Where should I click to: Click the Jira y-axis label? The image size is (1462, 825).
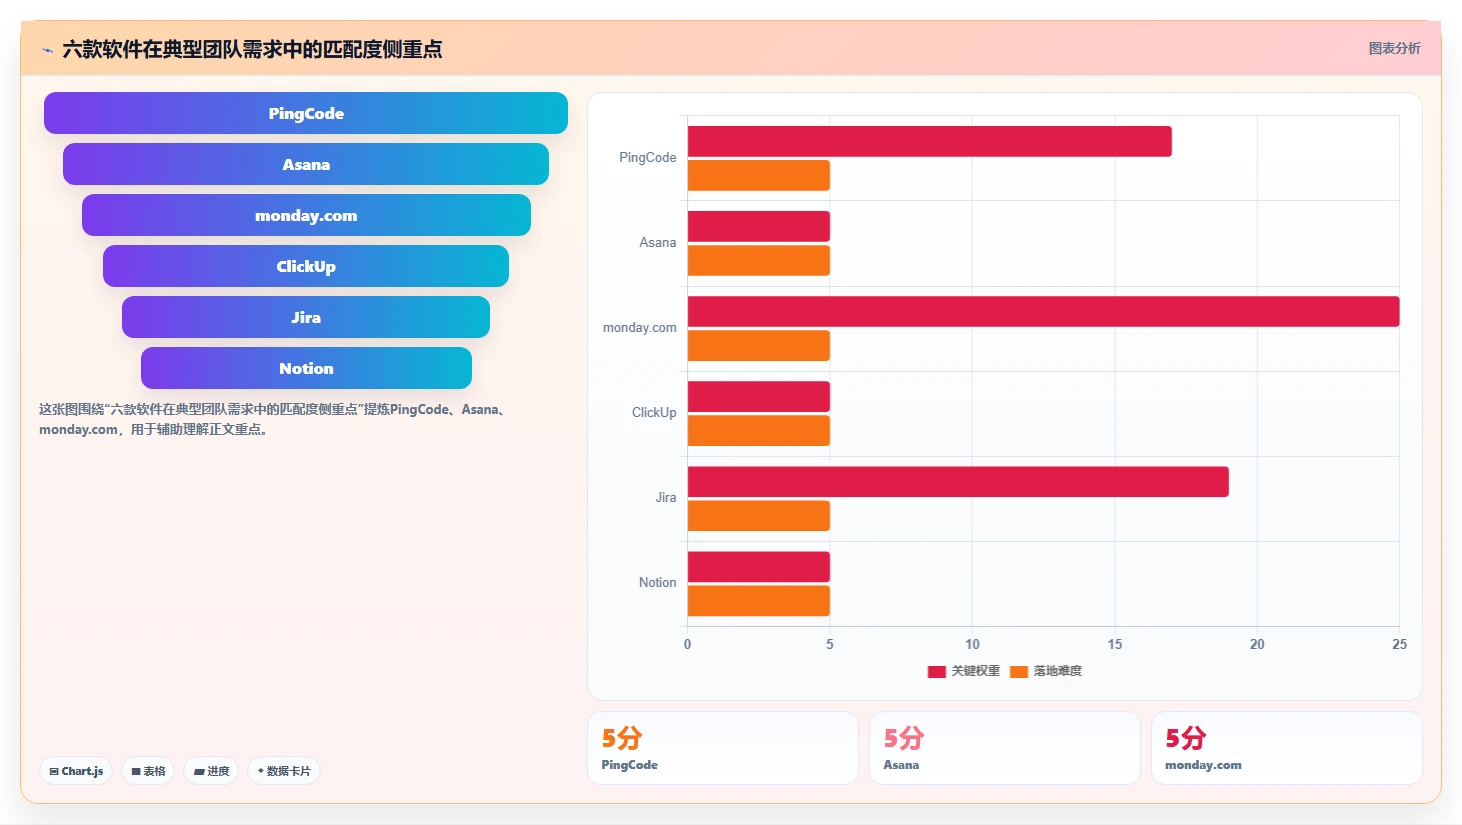[666, 497]
